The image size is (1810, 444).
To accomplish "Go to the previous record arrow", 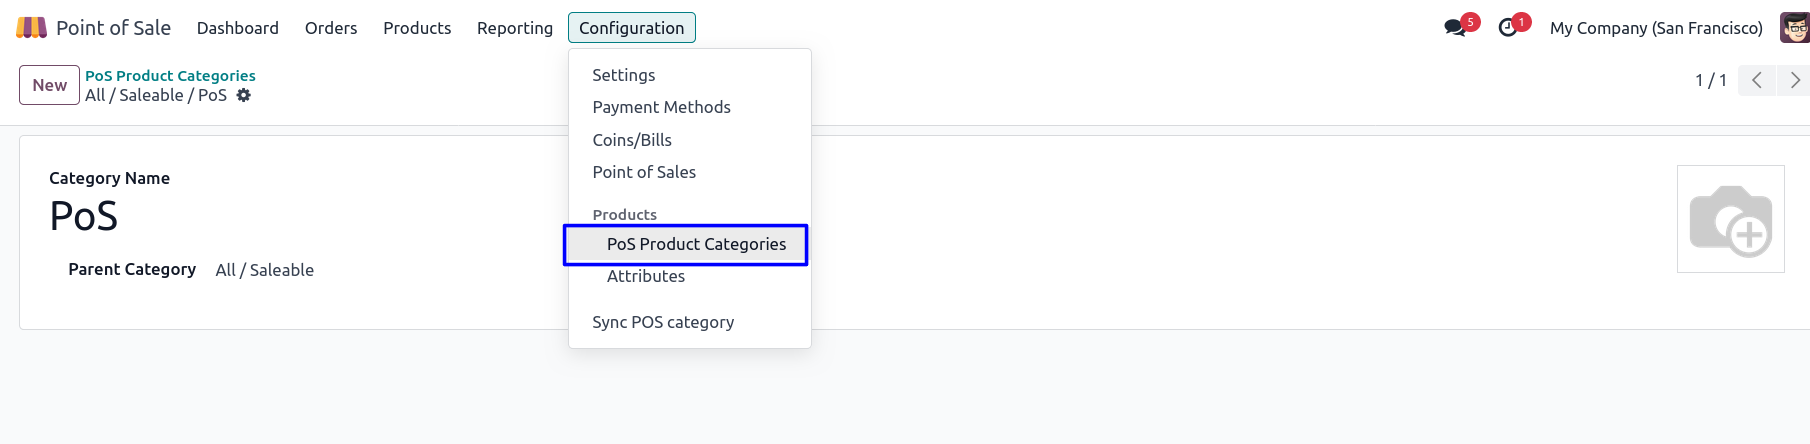I will [1757, 80].
